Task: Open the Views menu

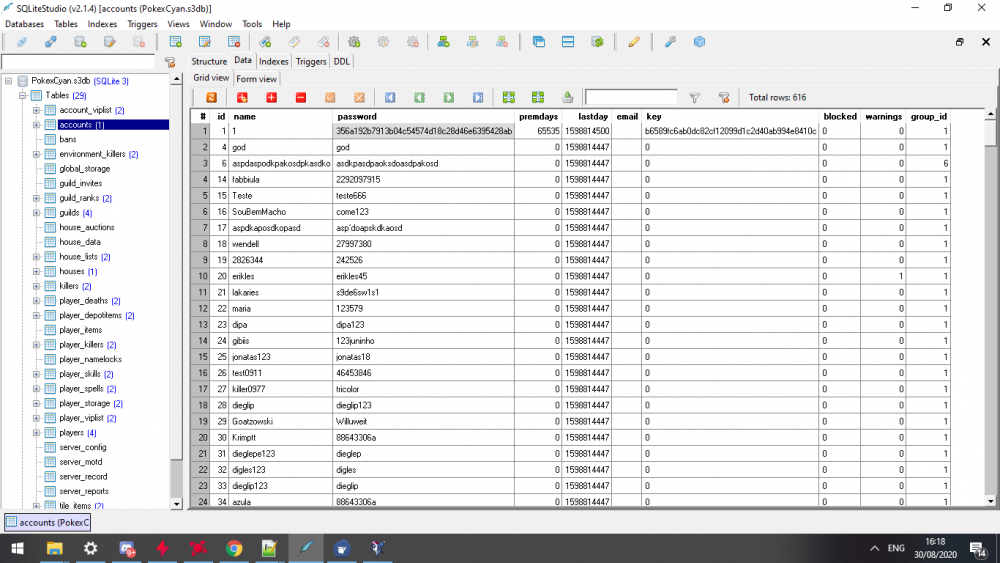Action: (x=179, y=24)
